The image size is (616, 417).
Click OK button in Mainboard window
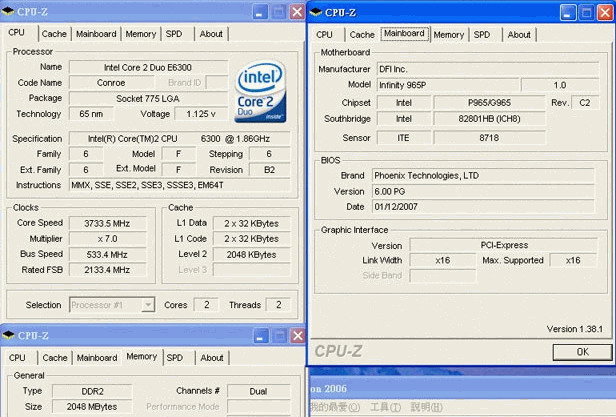click(582, 352)
